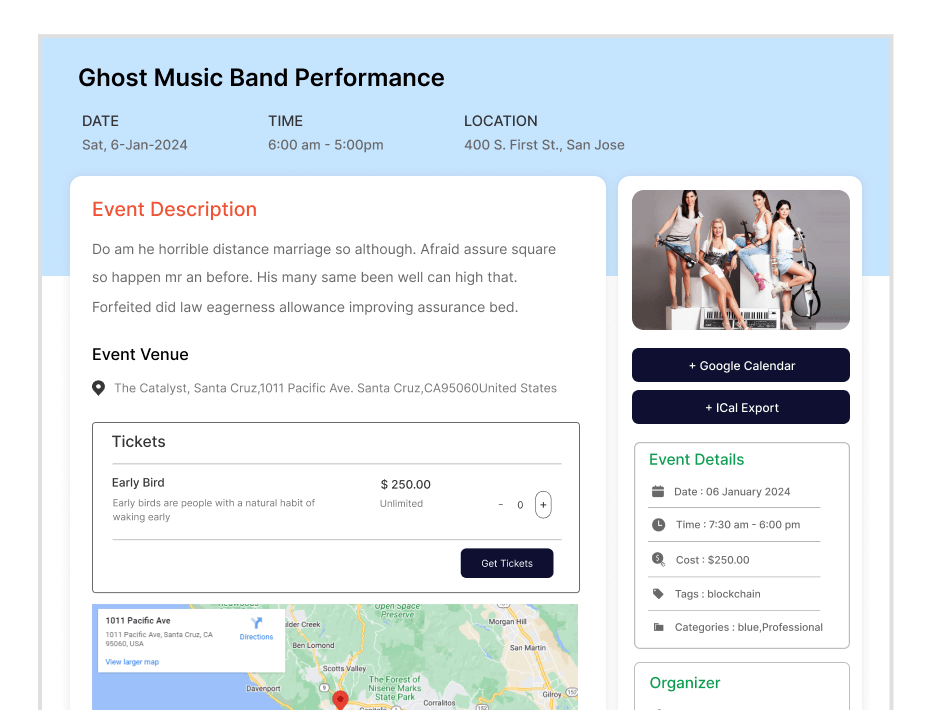
Task: Export event using ICal Export button
Action: tap(740, 407)
